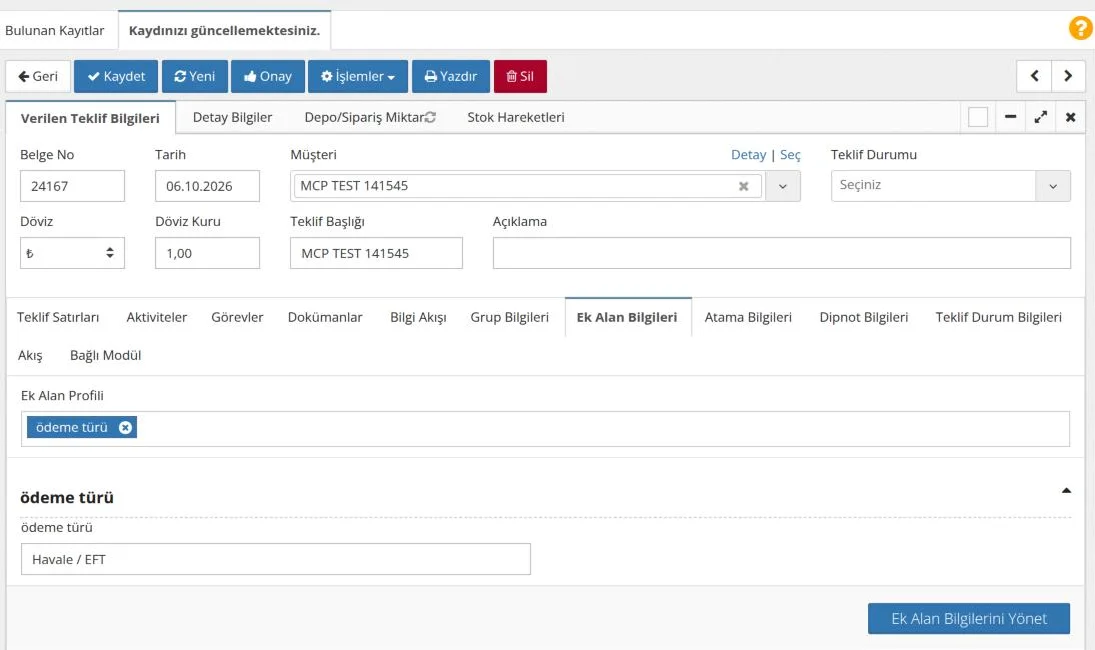1095x650 pixels.
Task: Select the Teklif Satırları tab
Action: pos(58,317)
